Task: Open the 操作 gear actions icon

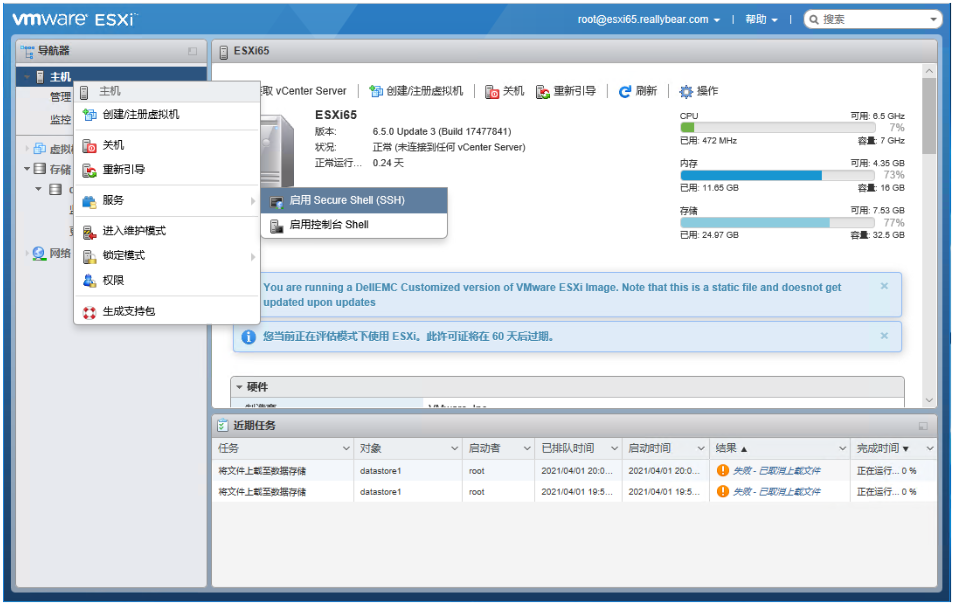Action: (x=688, y=91)
